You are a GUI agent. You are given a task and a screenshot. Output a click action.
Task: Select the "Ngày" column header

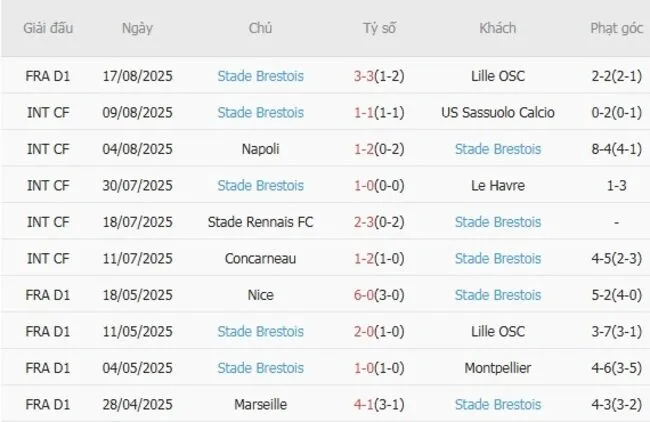pos(137,28)
